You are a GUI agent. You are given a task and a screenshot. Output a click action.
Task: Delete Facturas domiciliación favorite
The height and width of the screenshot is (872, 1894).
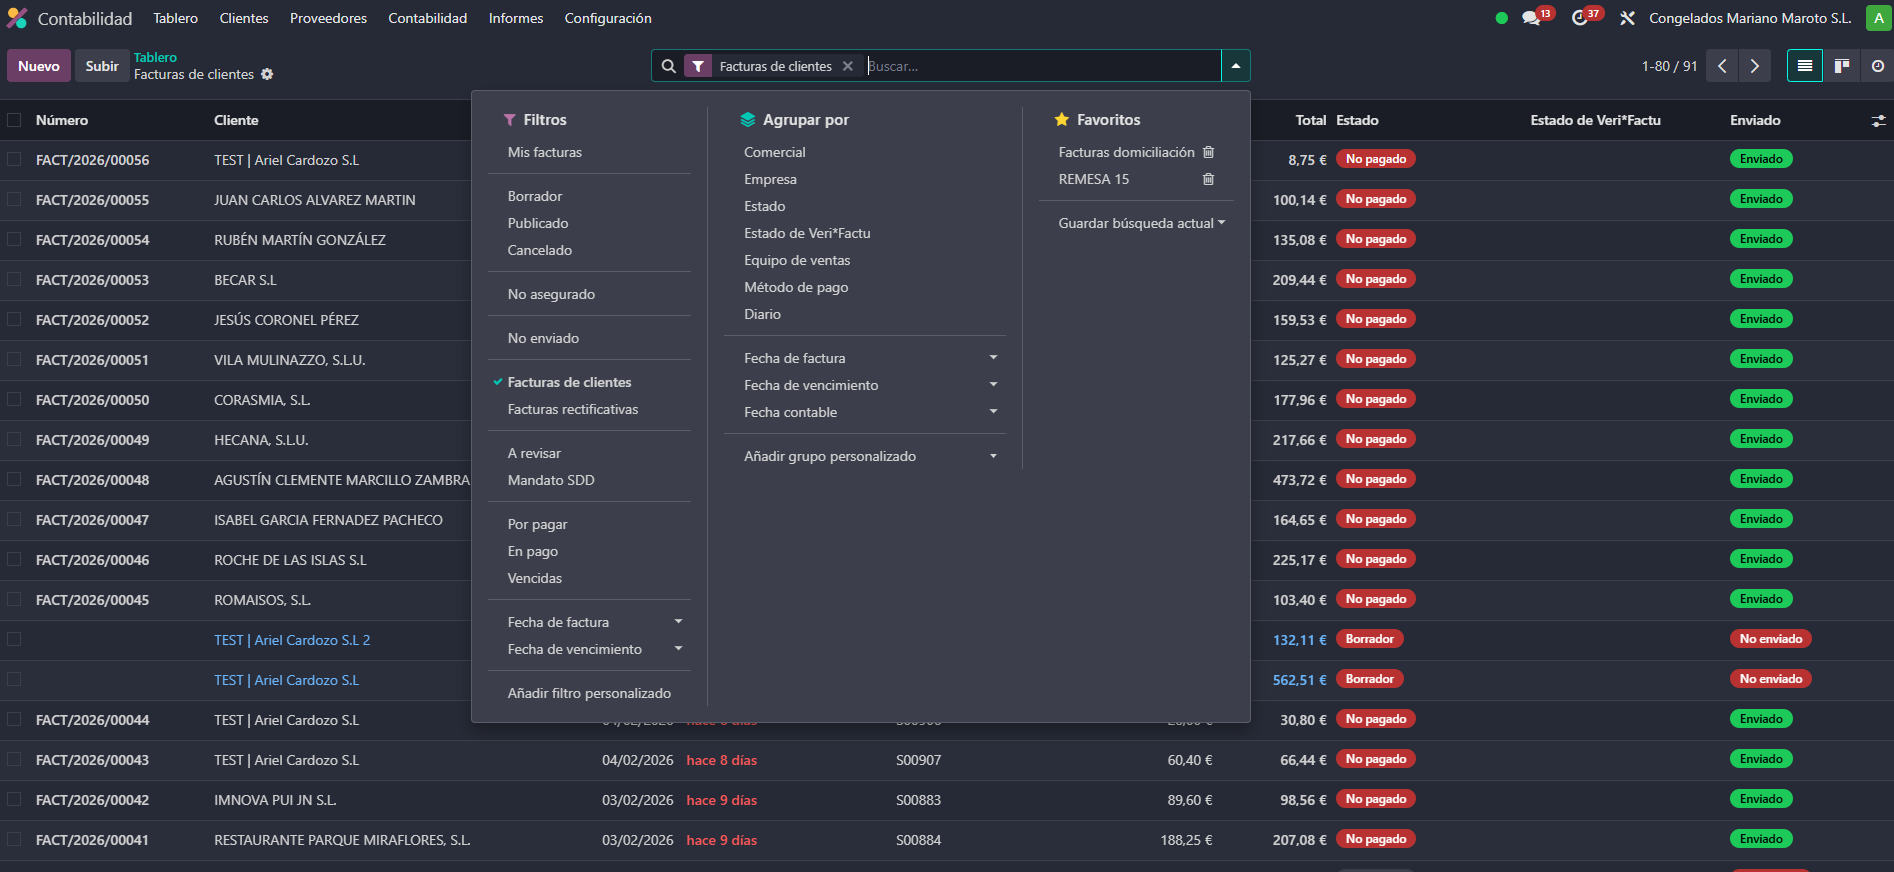(x=1208, y=152)
